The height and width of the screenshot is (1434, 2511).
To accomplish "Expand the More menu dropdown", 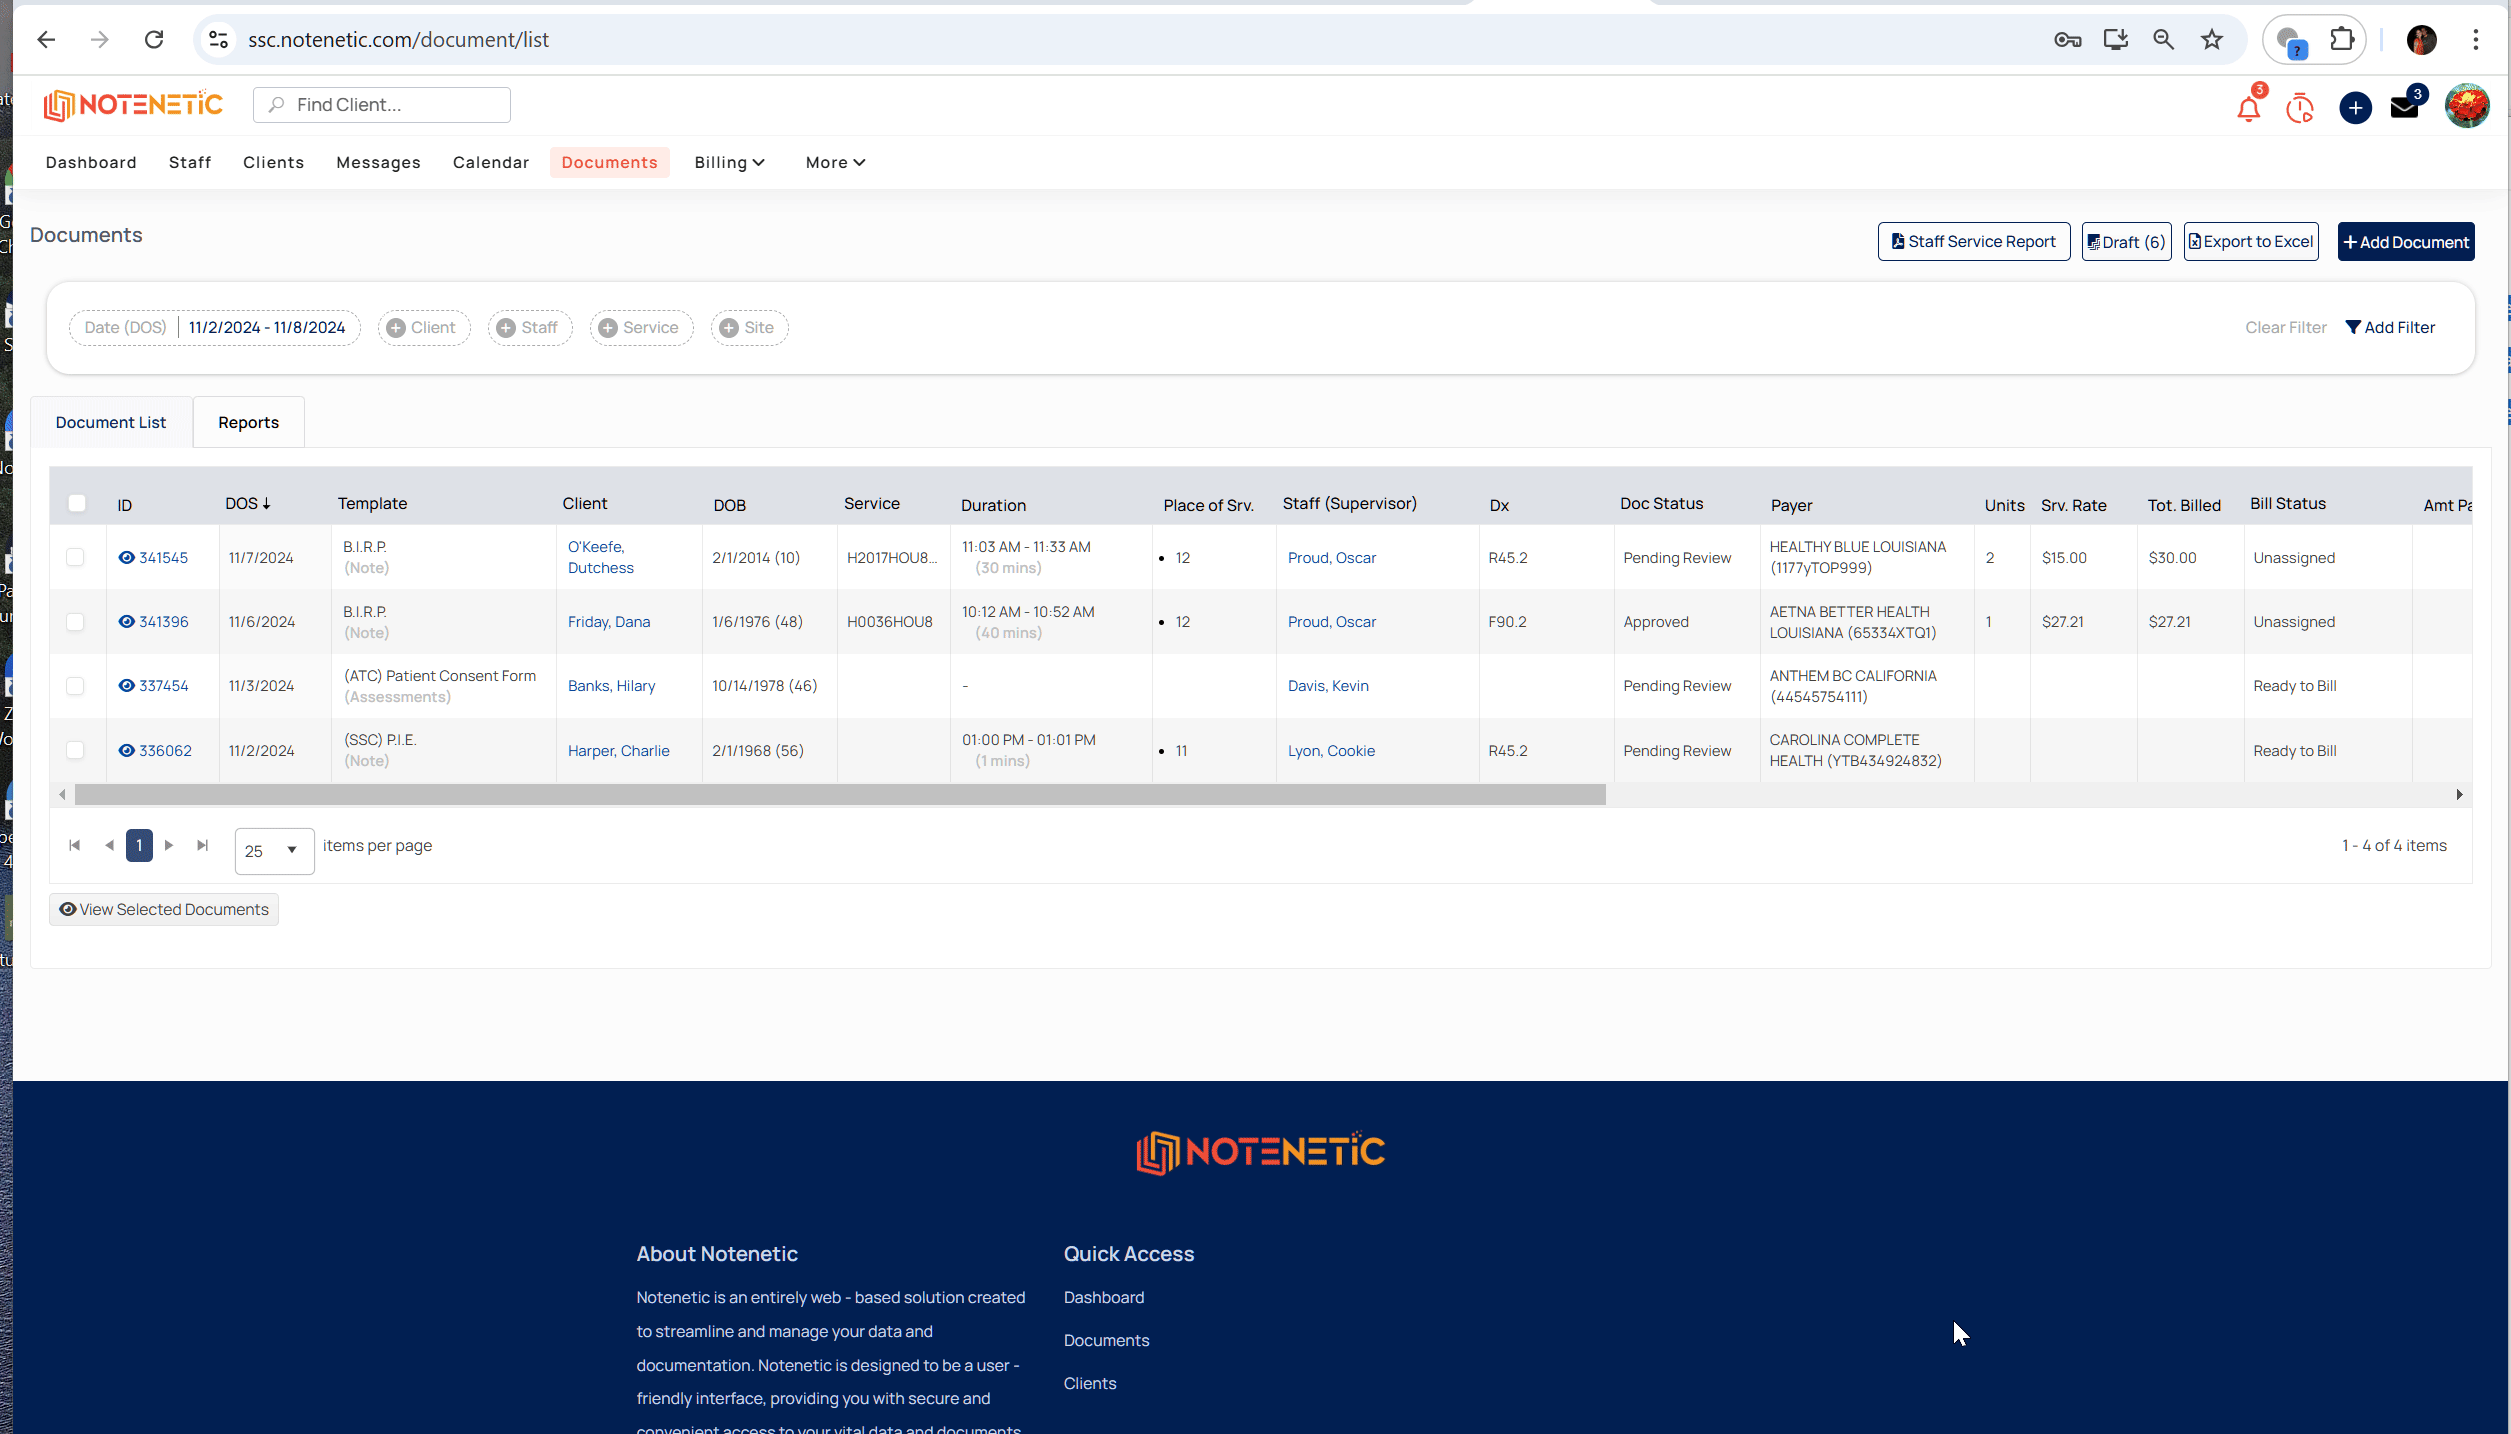I will tap(835, 163).
